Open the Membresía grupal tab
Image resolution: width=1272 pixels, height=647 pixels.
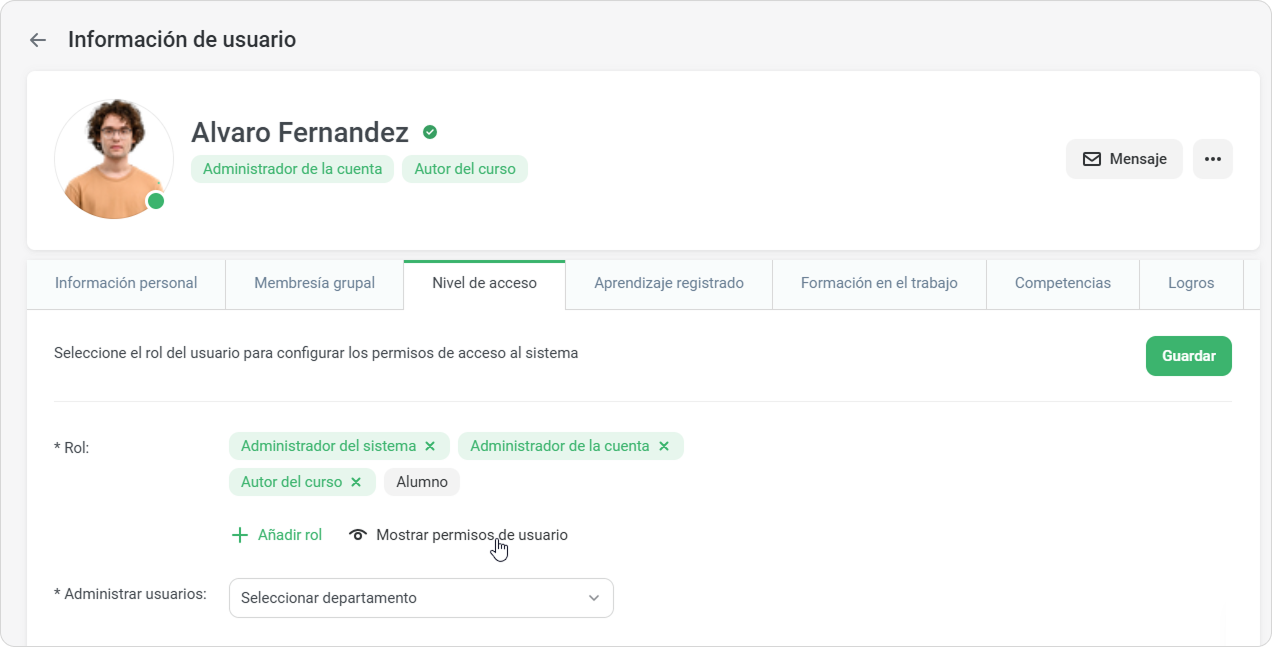pyautogui.click(x=314, y=283)
